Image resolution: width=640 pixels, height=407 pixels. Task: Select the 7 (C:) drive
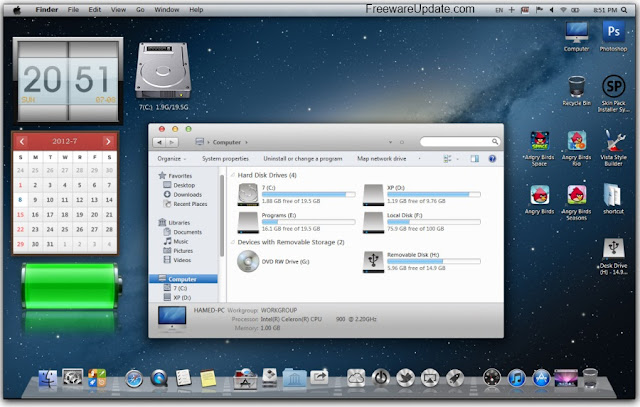[x=296, y=194]
